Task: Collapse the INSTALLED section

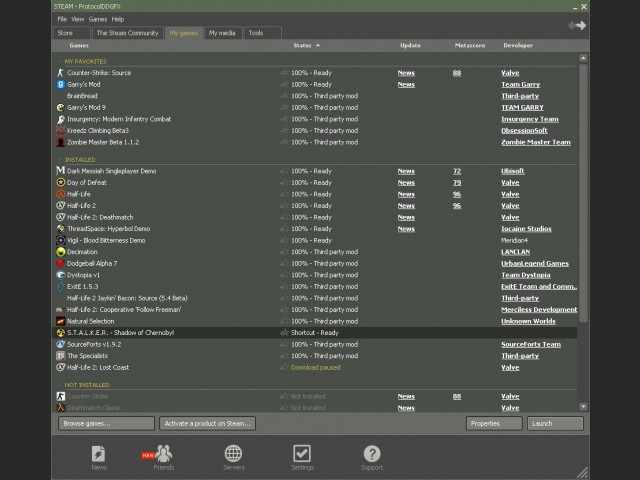Action: point(59,160)
